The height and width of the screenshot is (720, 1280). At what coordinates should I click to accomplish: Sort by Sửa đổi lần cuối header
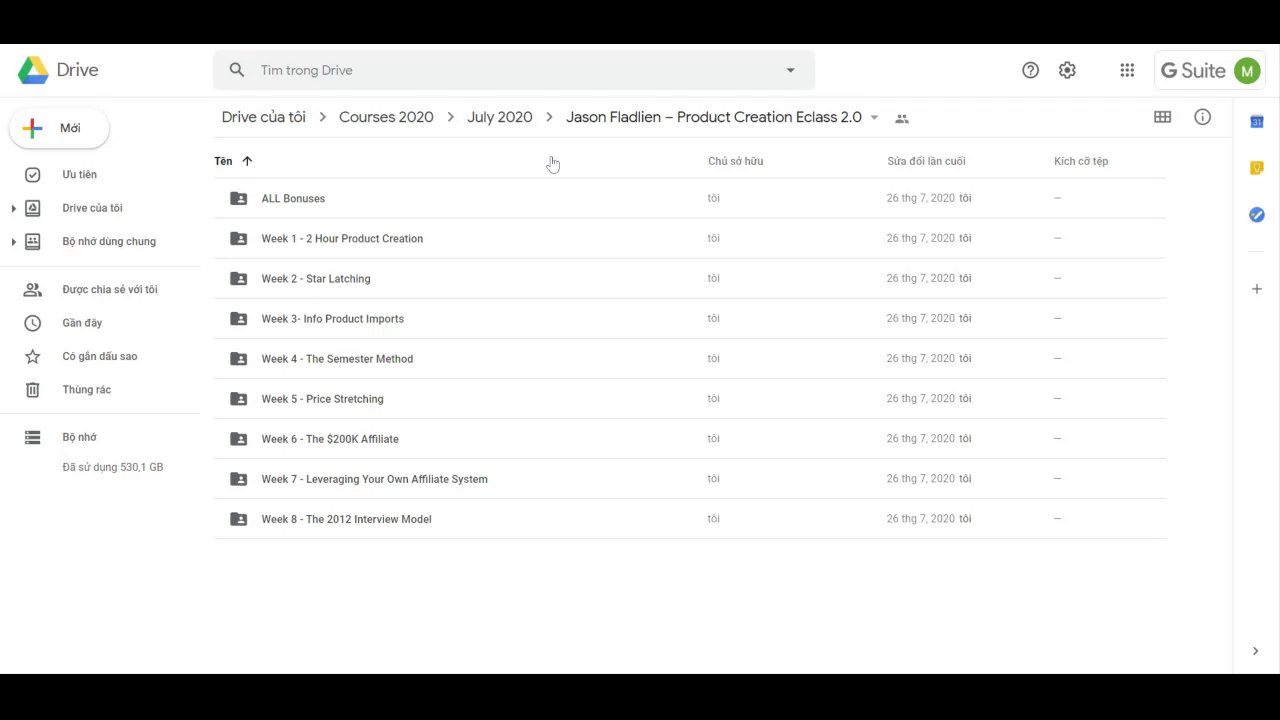click(926, 161)
